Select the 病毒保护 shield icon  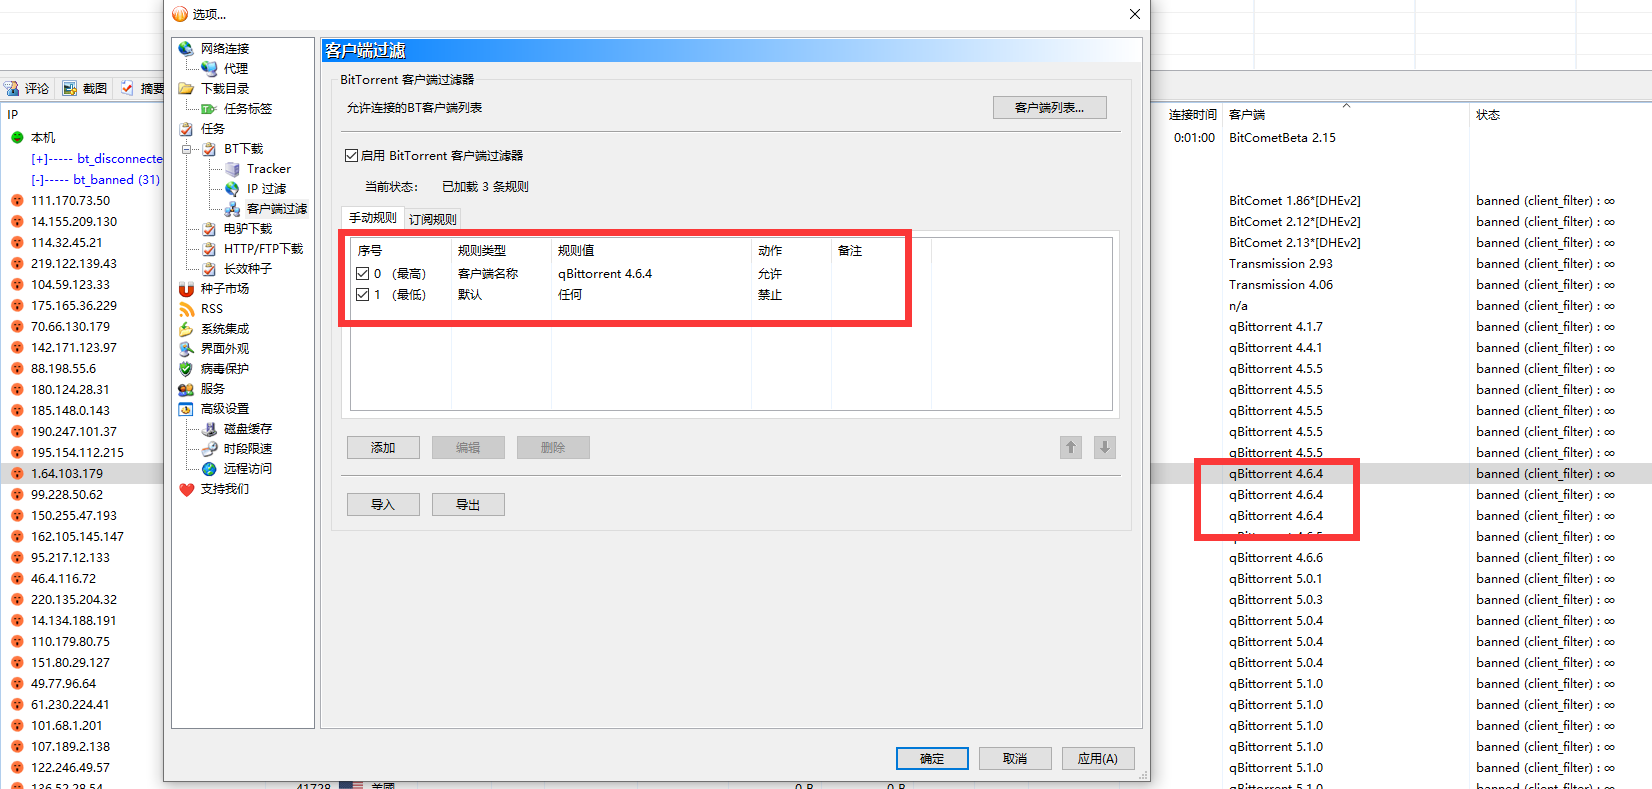click(186, 368)
